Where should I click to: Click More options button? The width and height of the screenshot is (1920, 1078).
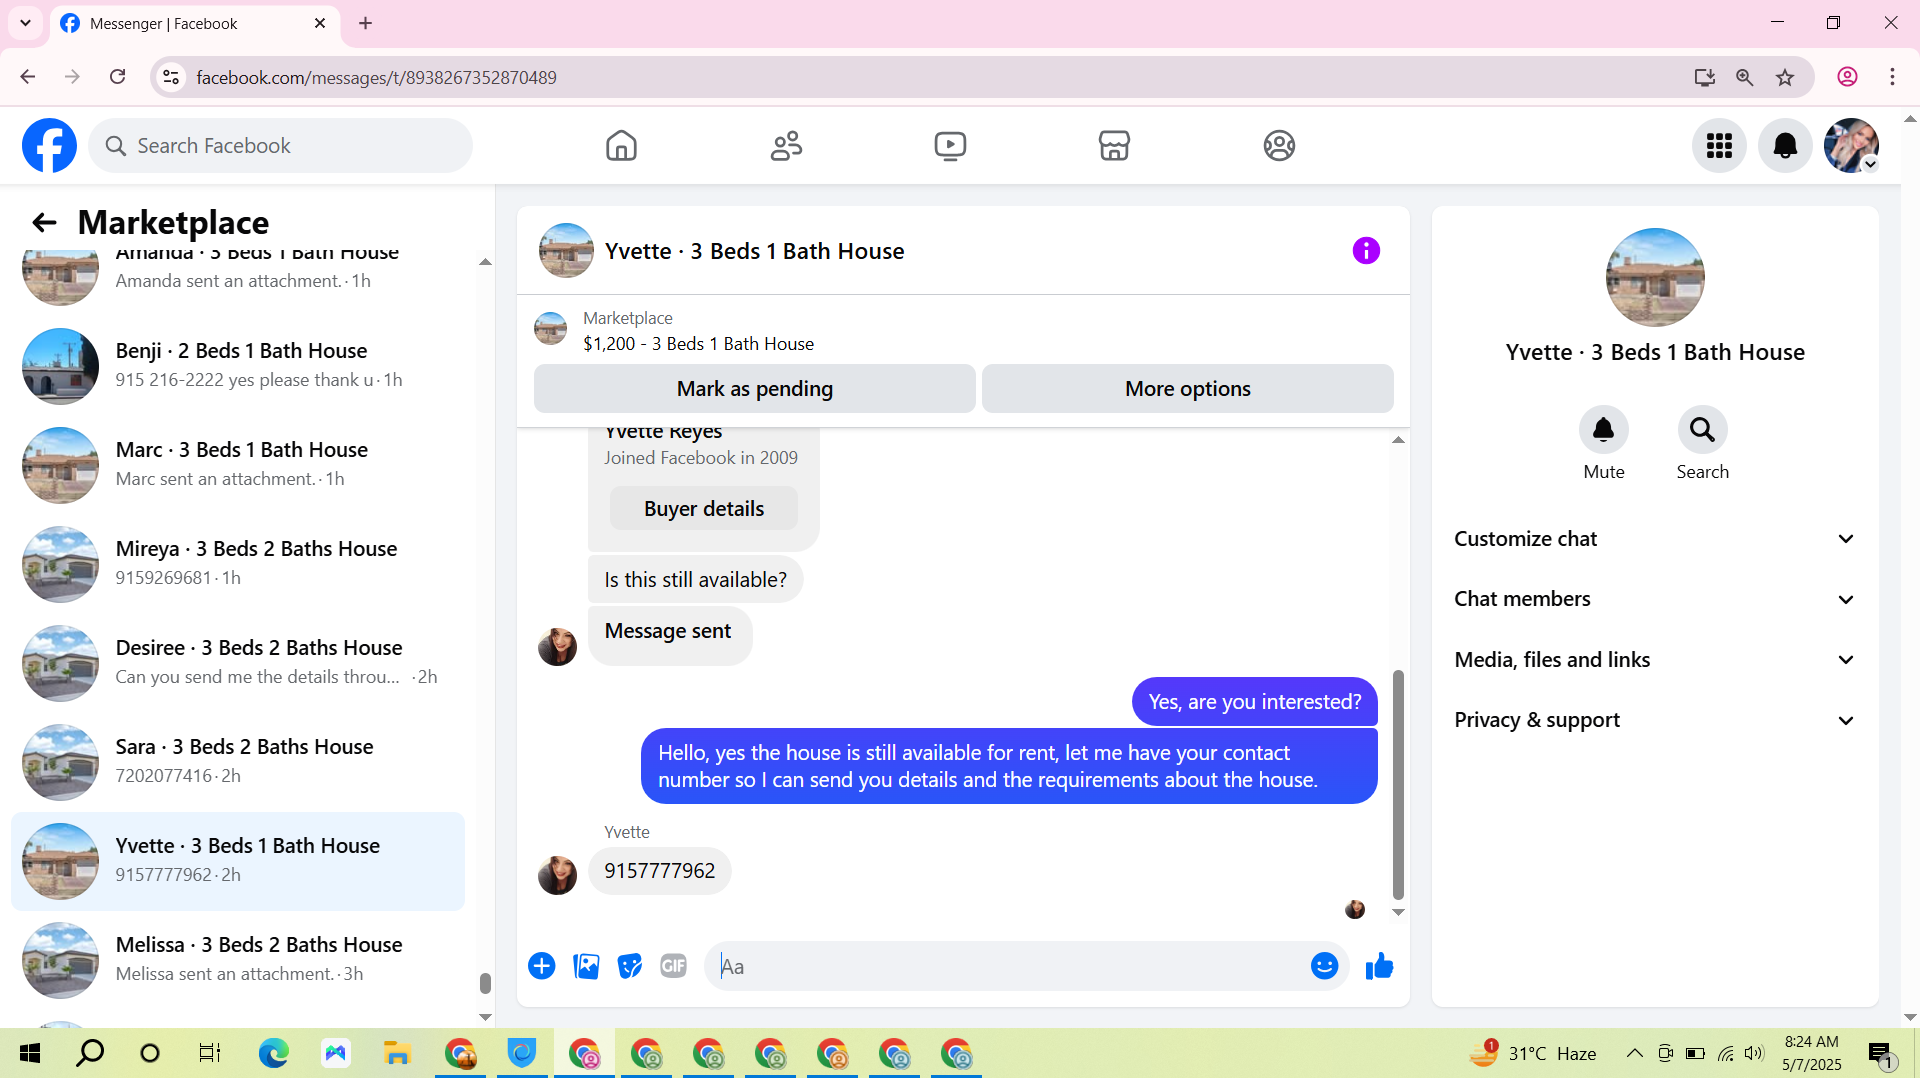1188,389
